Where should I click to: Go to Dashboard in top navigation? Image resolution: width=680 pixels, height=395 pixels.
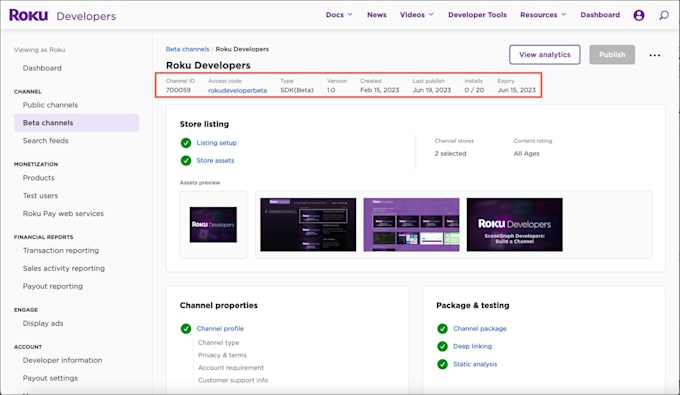click(x=600, y=15)
